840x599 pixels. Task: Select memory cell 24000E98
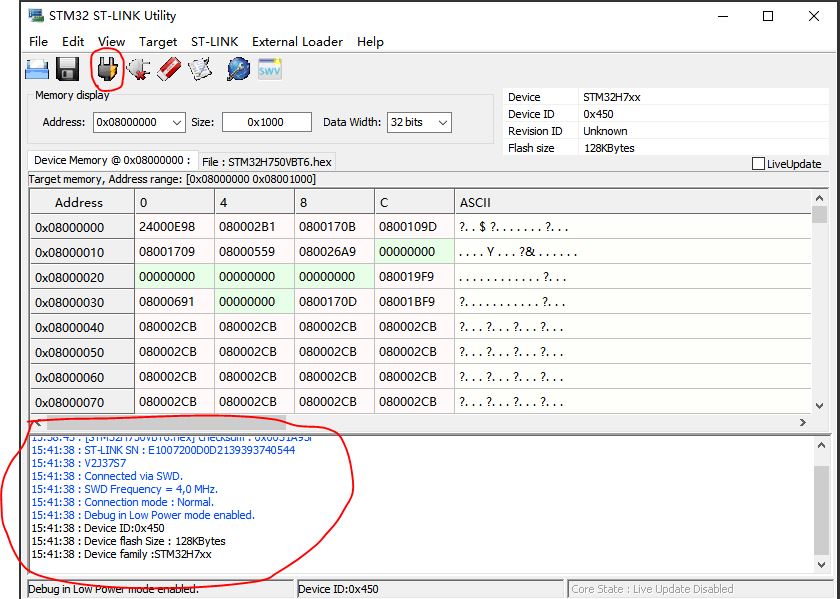pos(174,227)
